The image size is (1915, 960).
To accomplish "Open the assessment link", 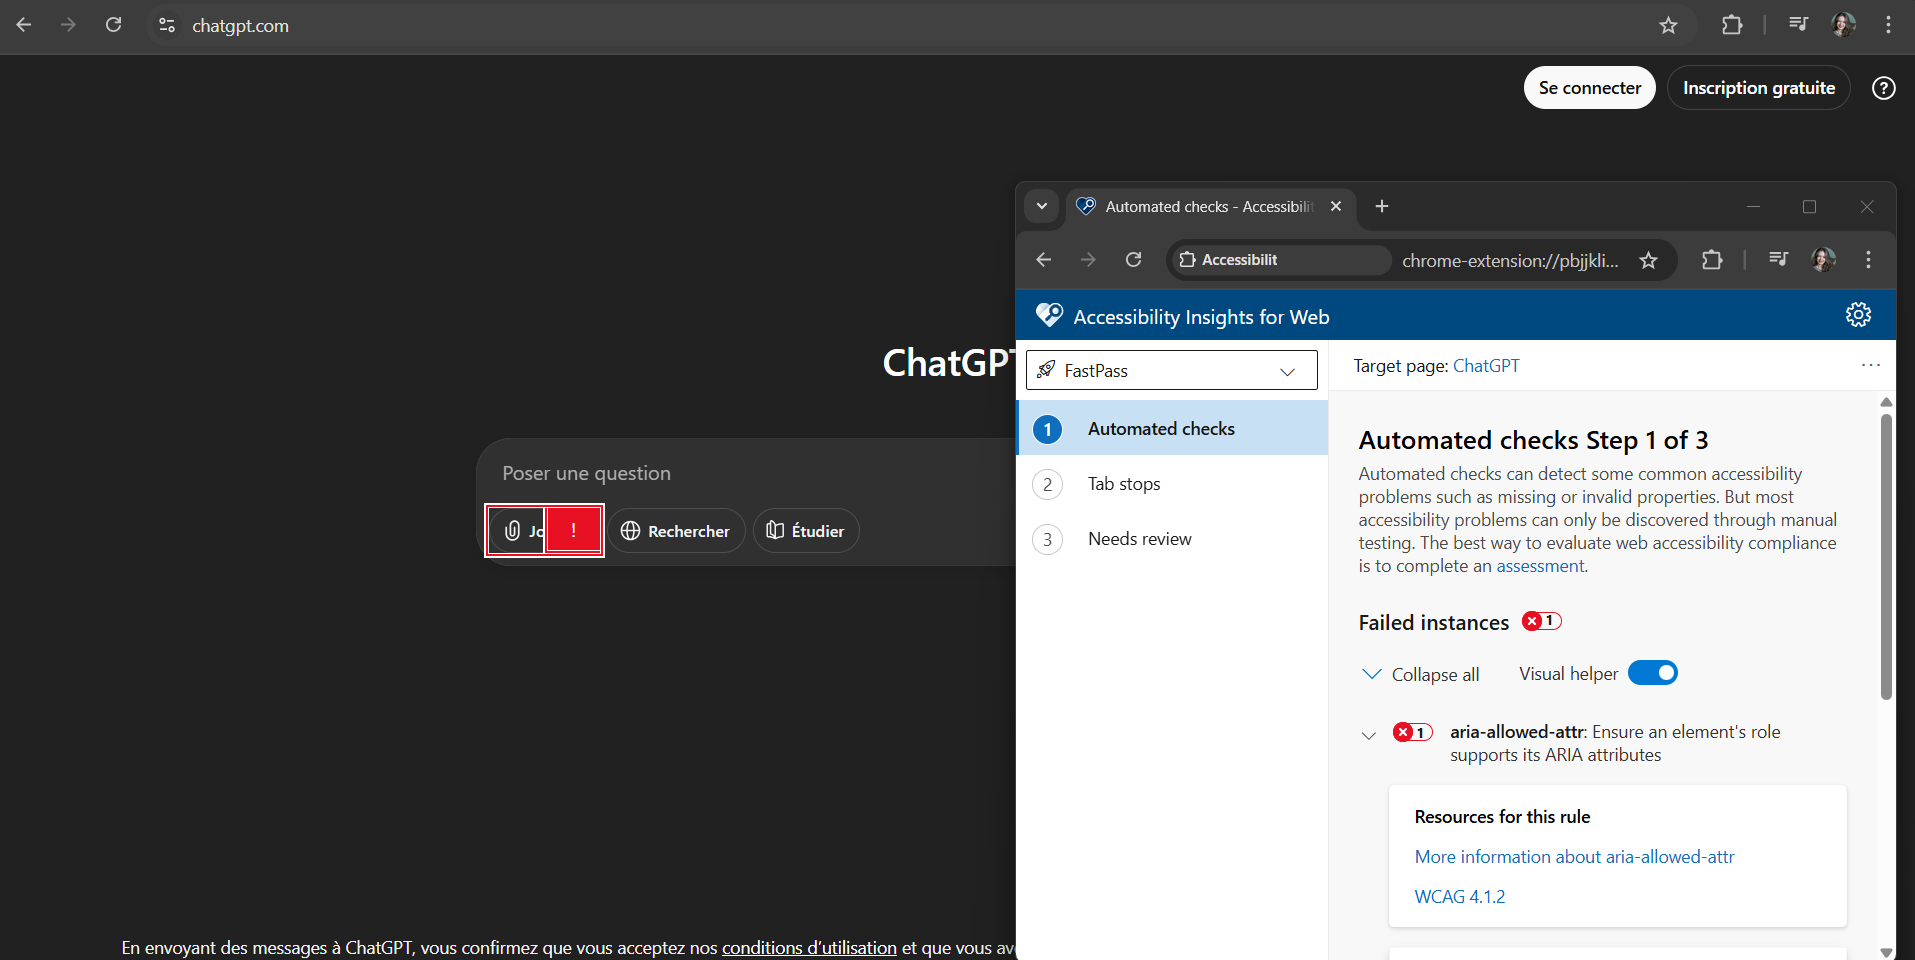I will [x=1540, y=566].
